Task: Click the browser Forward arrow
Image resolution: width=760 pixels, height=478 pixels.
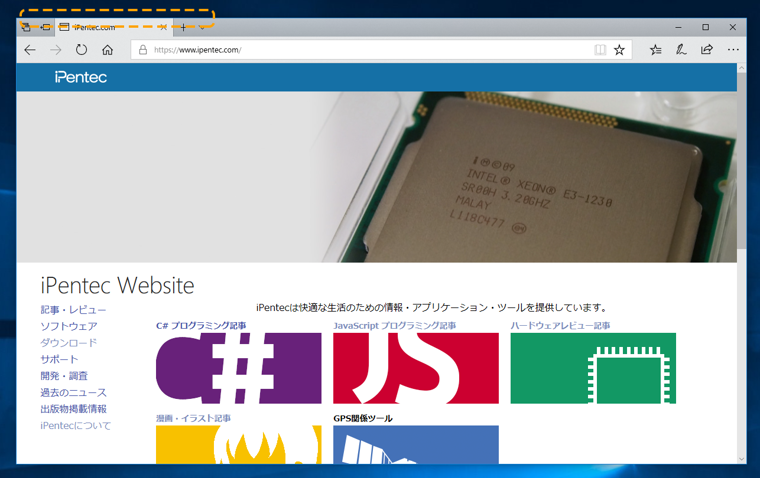Action: pyautogui.click(x=56, y=50)
